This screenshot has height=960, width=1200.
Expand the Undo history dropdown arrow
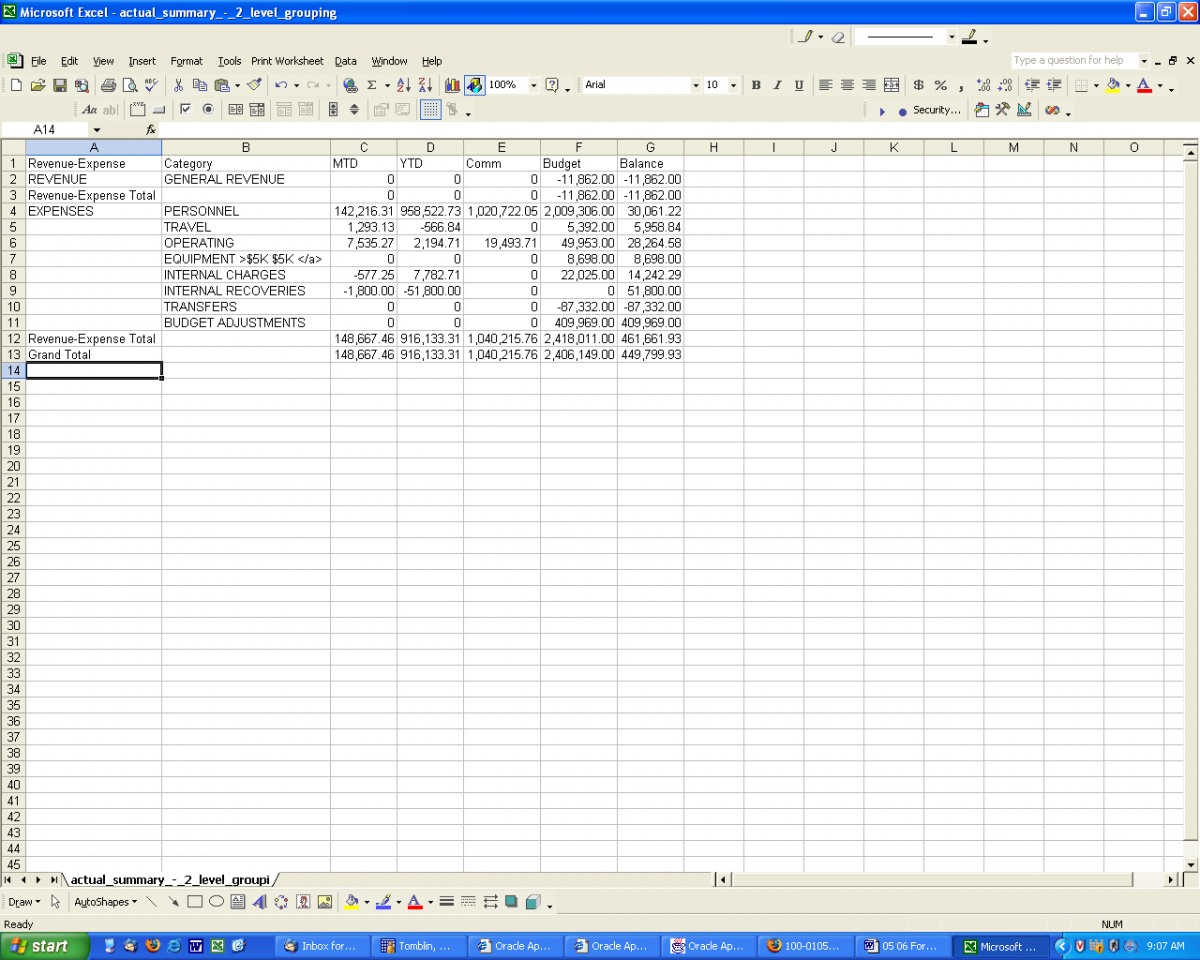coord(296,85)
